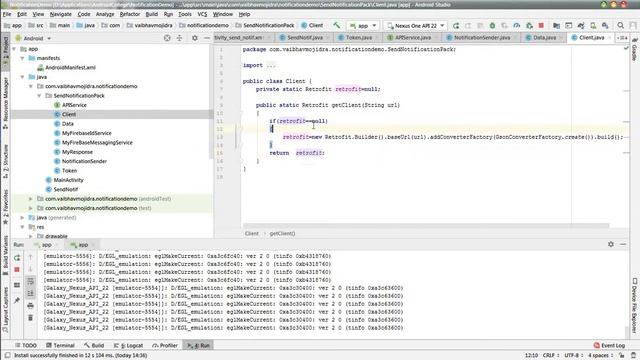Expand the java (generated) folder
Viewport: 640px width, 360px height.
pos(22,218)
